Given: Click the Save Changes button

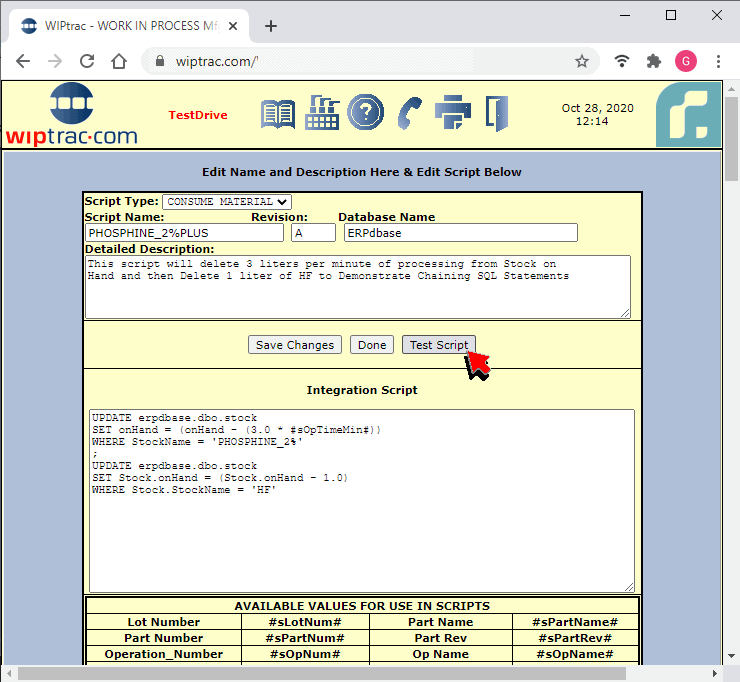Looking at the screenshot, I should pos(295,345).
